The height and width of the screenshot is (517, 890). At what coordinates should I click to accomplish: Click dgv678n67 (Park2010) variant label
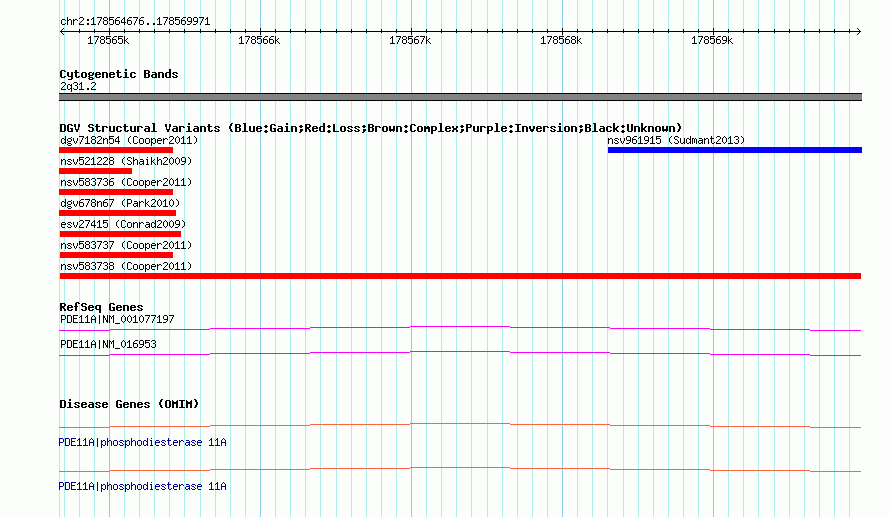pos(120,203)
